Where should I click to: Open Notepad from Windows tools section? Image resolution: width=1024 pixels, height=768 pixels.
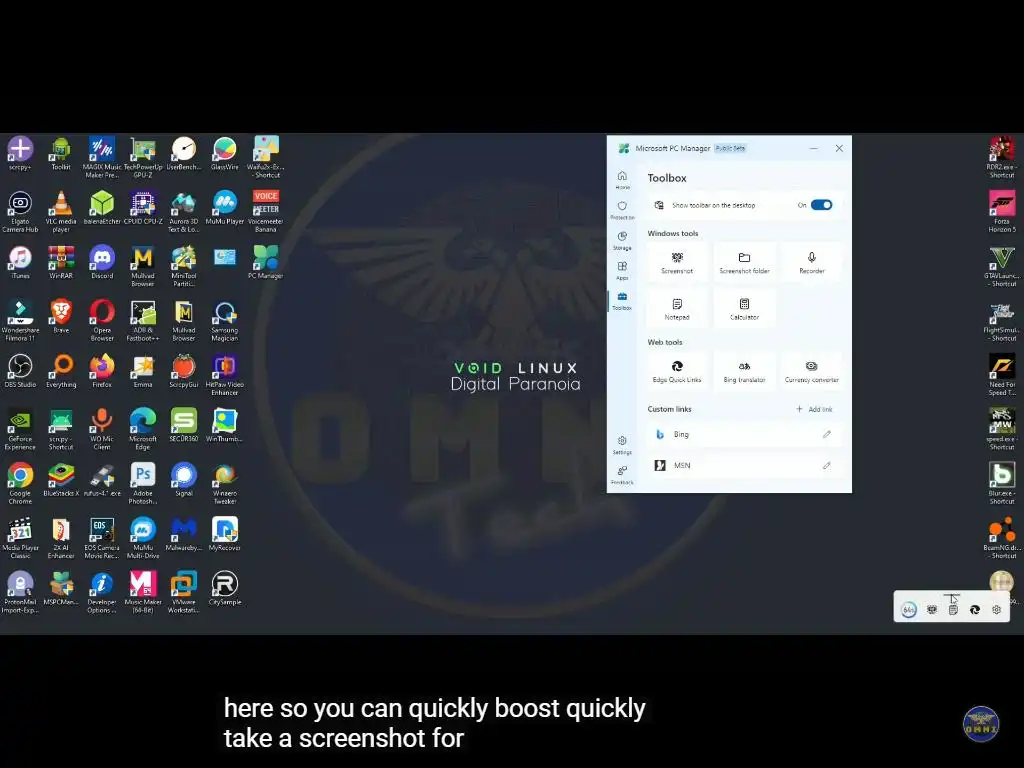coord(677,309)
